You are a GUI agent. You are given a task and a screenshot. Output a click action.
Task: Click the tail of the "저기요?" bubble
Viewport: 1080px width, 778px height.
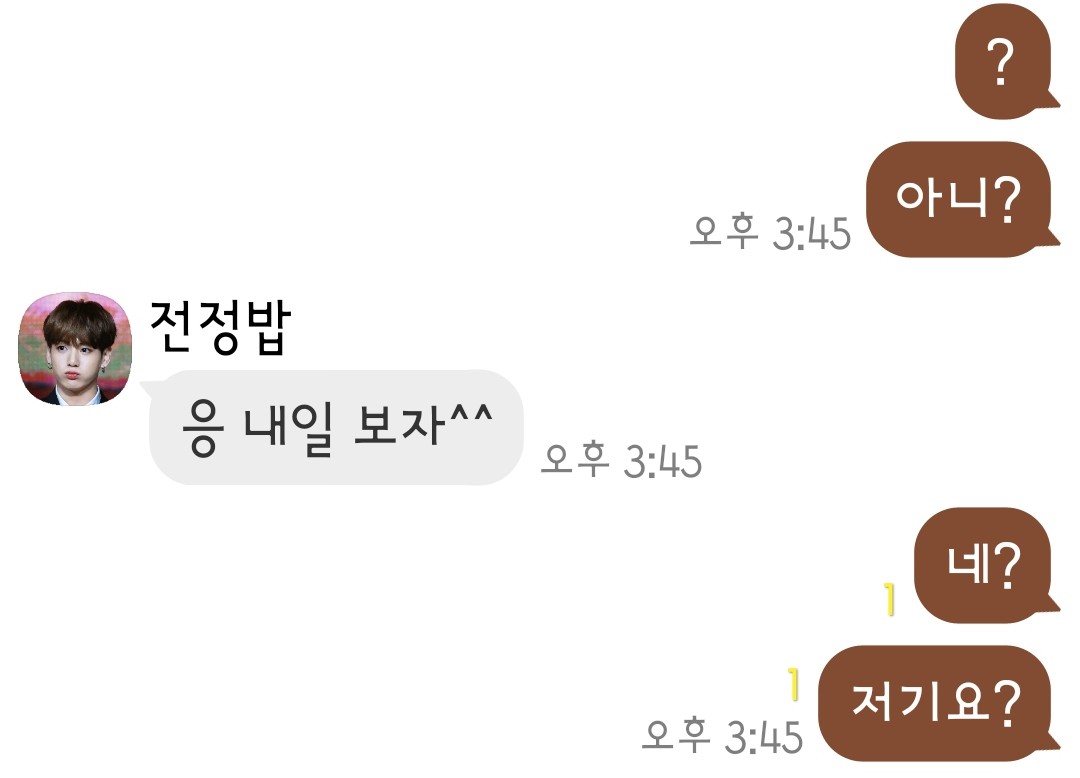coord(1054,740)
